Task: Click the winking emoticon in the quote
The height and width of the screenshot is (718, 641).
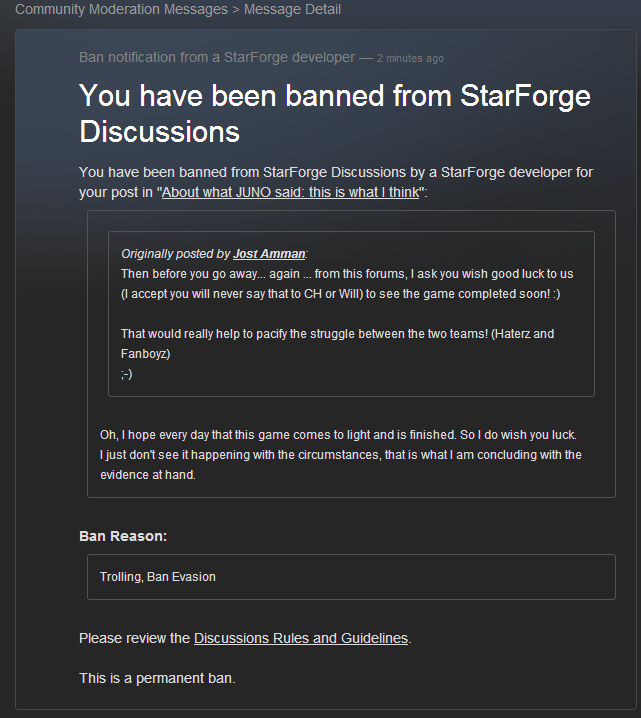Action: pyautogui.click(x=127, y=375)
